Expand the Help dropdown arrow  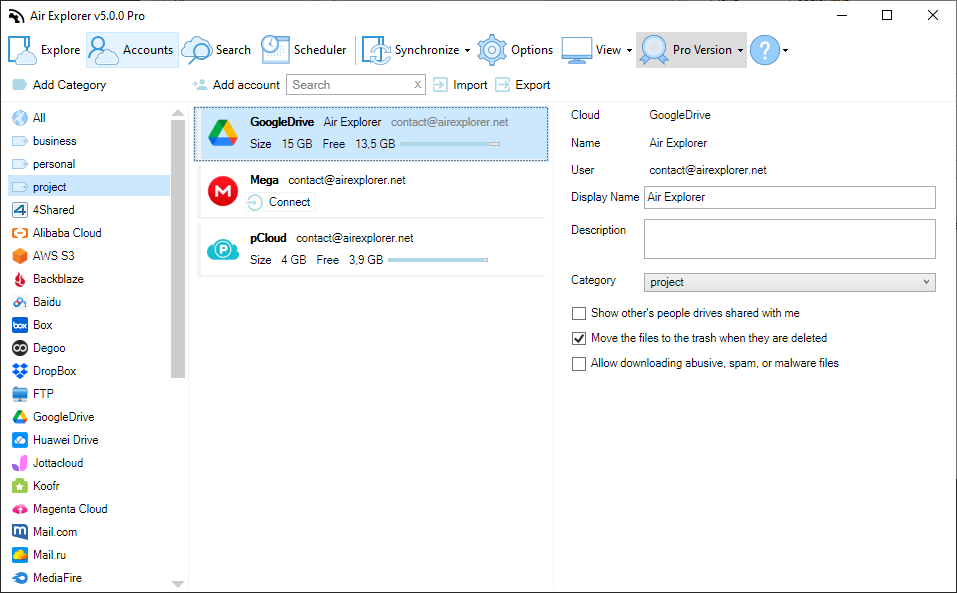coord(785,51)
